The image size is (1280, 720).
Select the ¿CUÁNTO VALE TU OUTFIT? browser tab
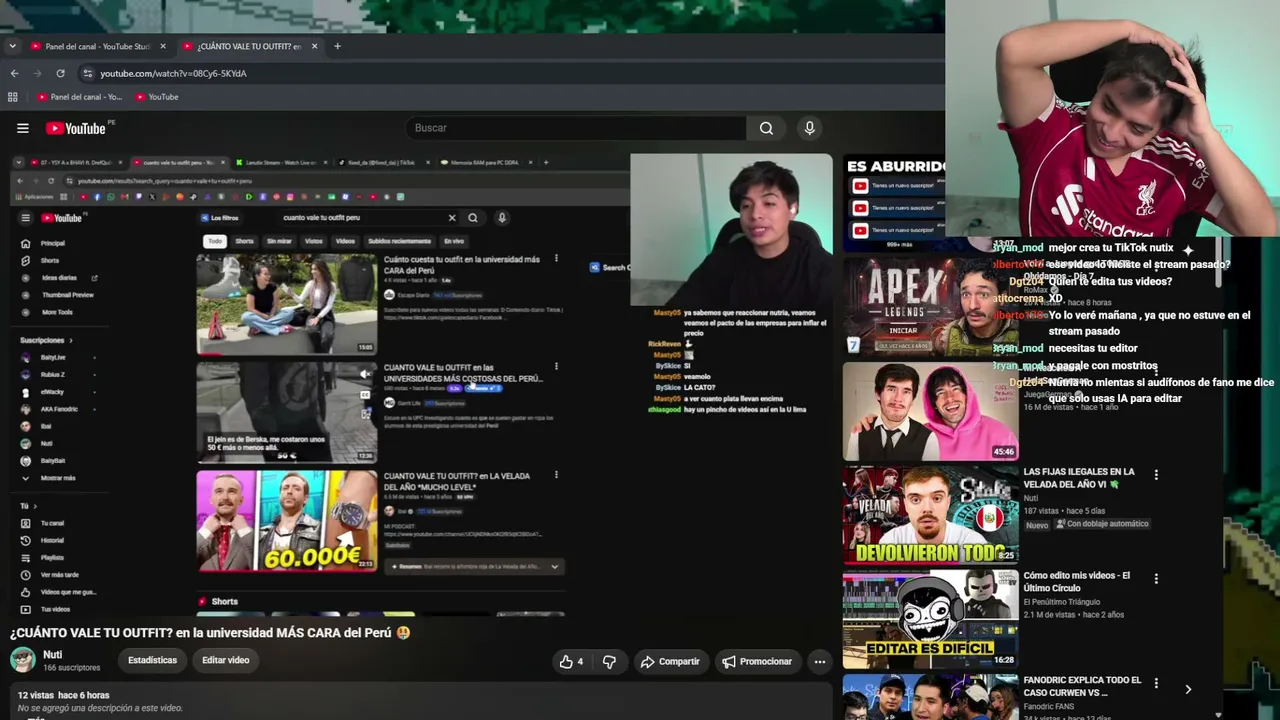pyautogui.click(x=247, y=46)
